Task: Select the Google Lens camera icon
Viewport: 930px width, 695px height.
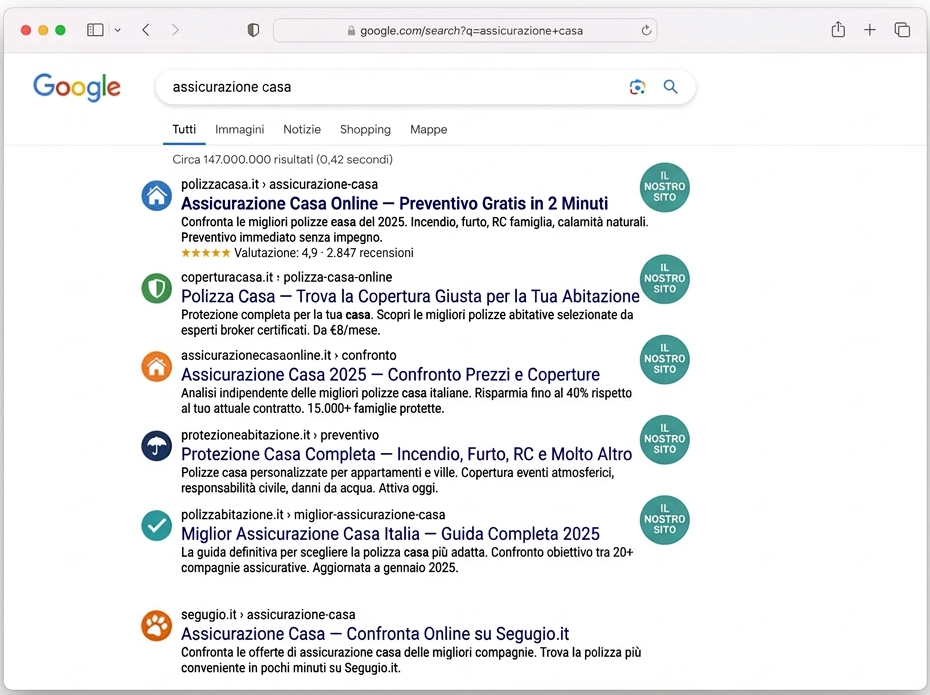Action: pos(637,87)
